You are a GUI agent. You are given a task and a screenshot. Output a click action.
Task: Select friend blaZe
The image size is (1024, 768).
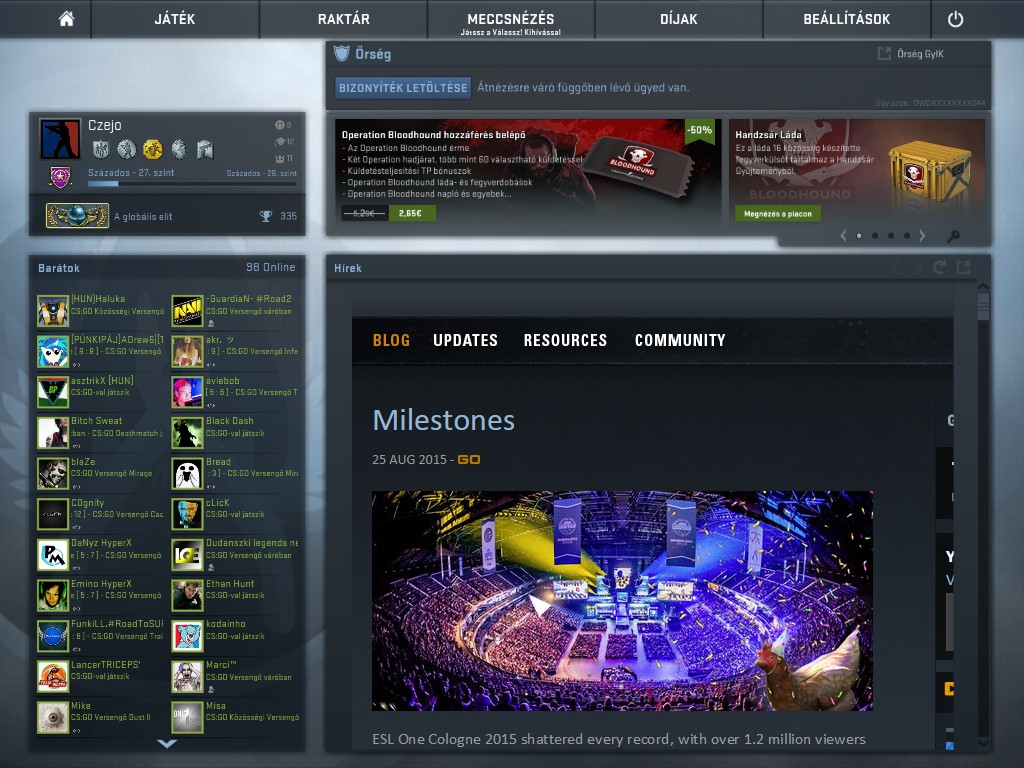(x=101, y=473)
